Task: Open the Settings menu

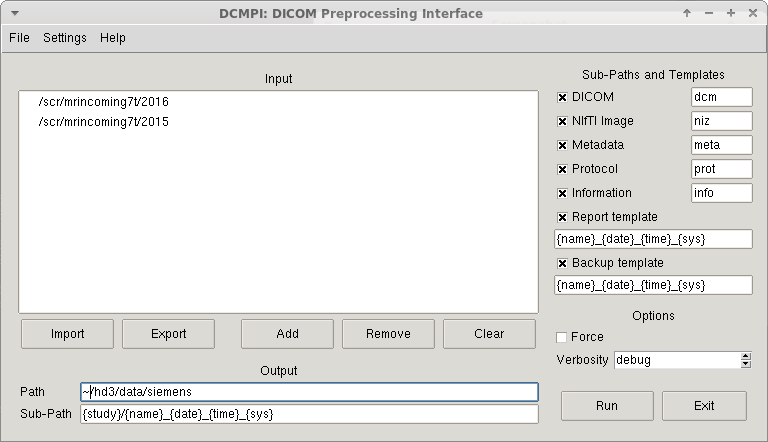Action: point(64,38)
